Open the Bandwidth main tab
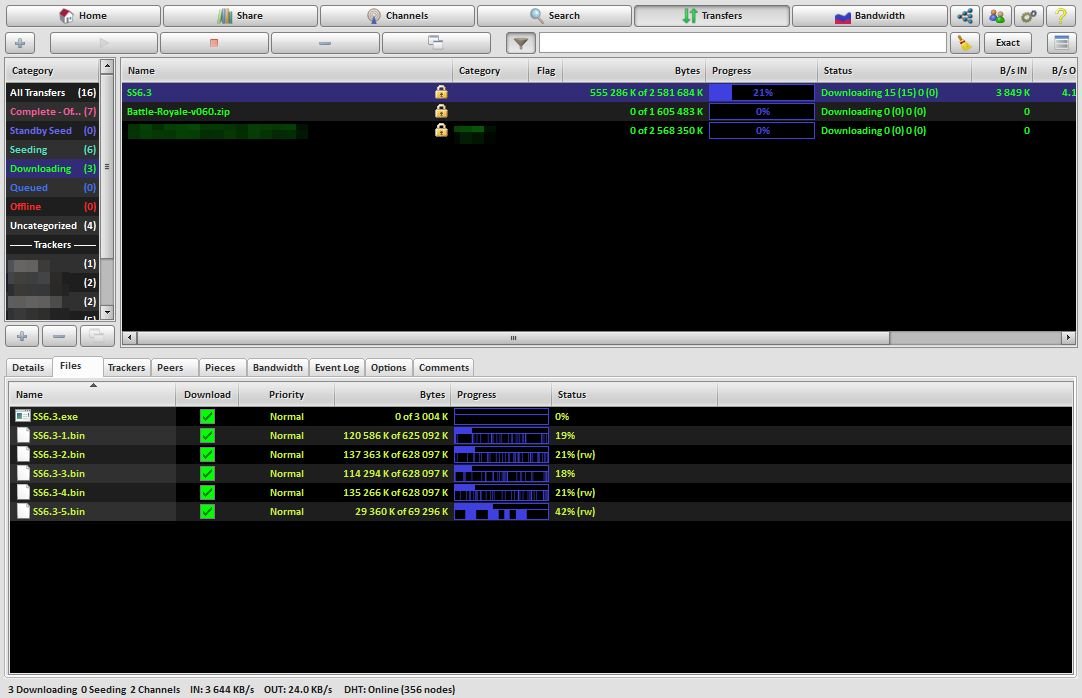 tap(869, 16)
